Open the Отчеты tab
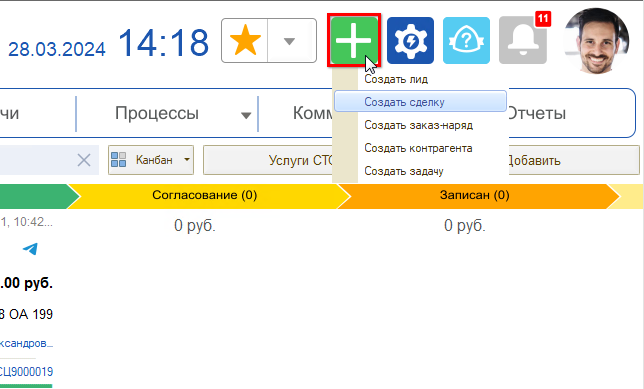The width and height of the screenshot is (644, 389). [536, 113]
